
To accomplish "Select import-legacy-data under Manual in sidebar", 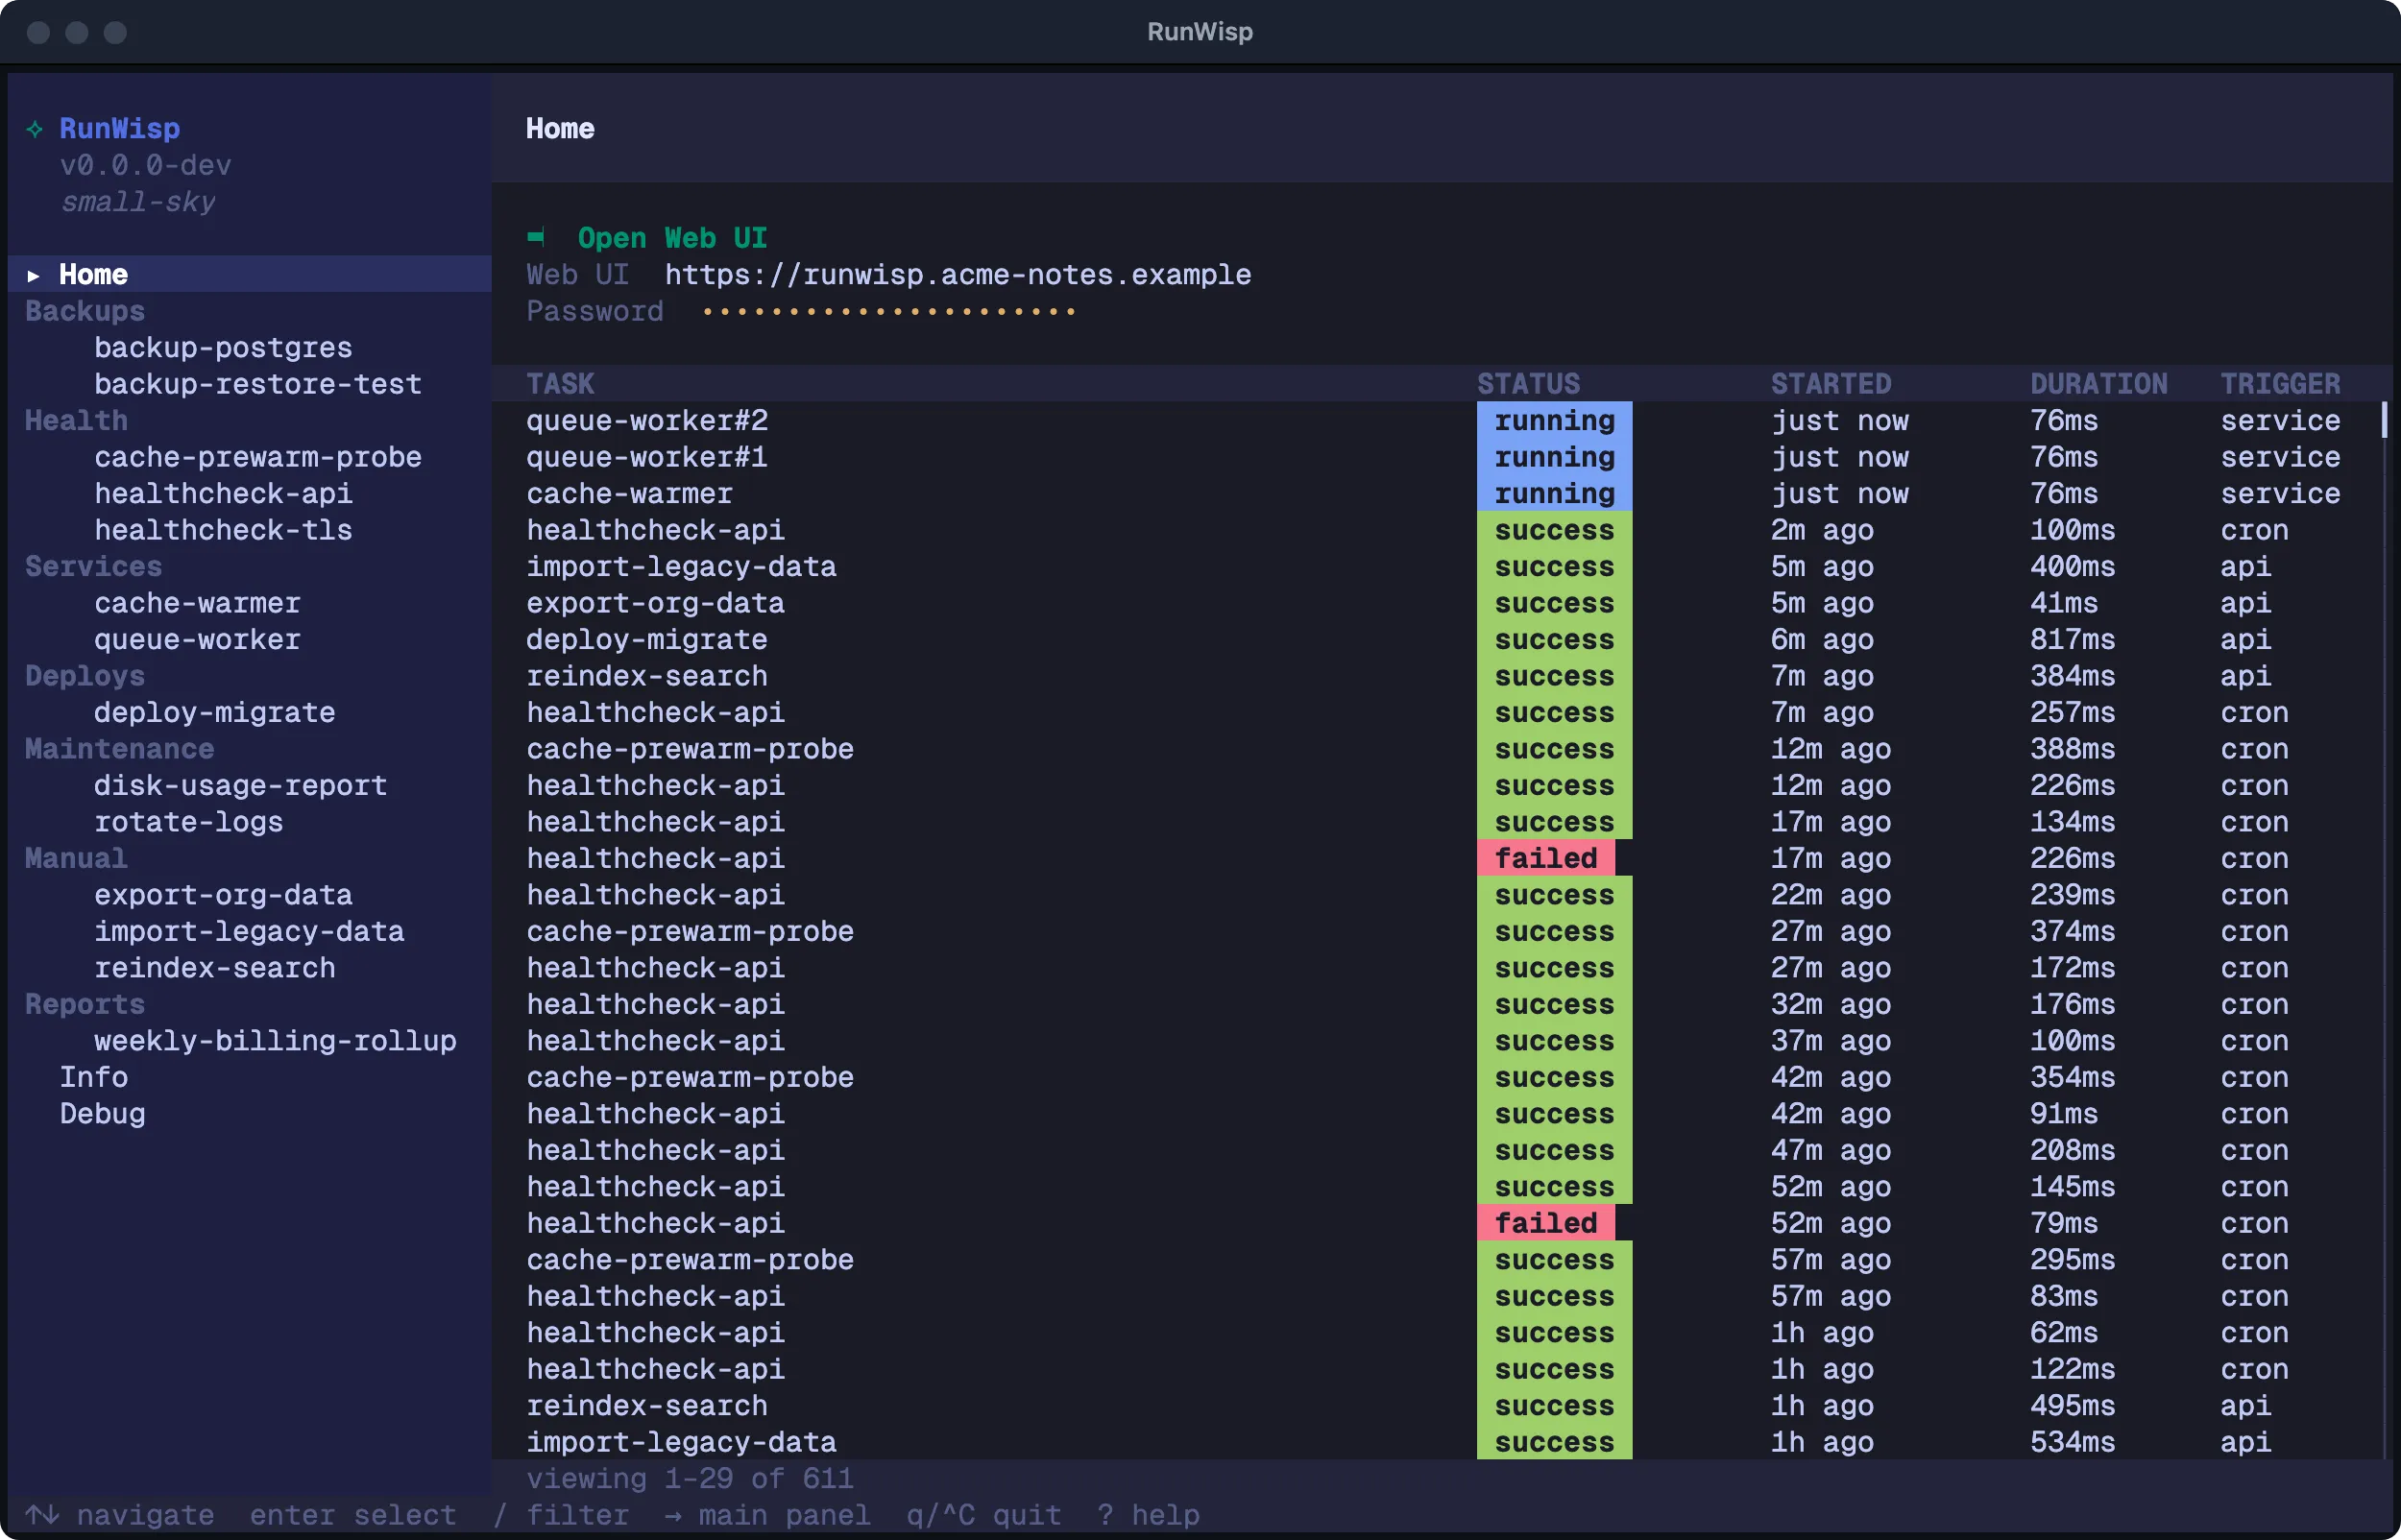I will (249, 932).
